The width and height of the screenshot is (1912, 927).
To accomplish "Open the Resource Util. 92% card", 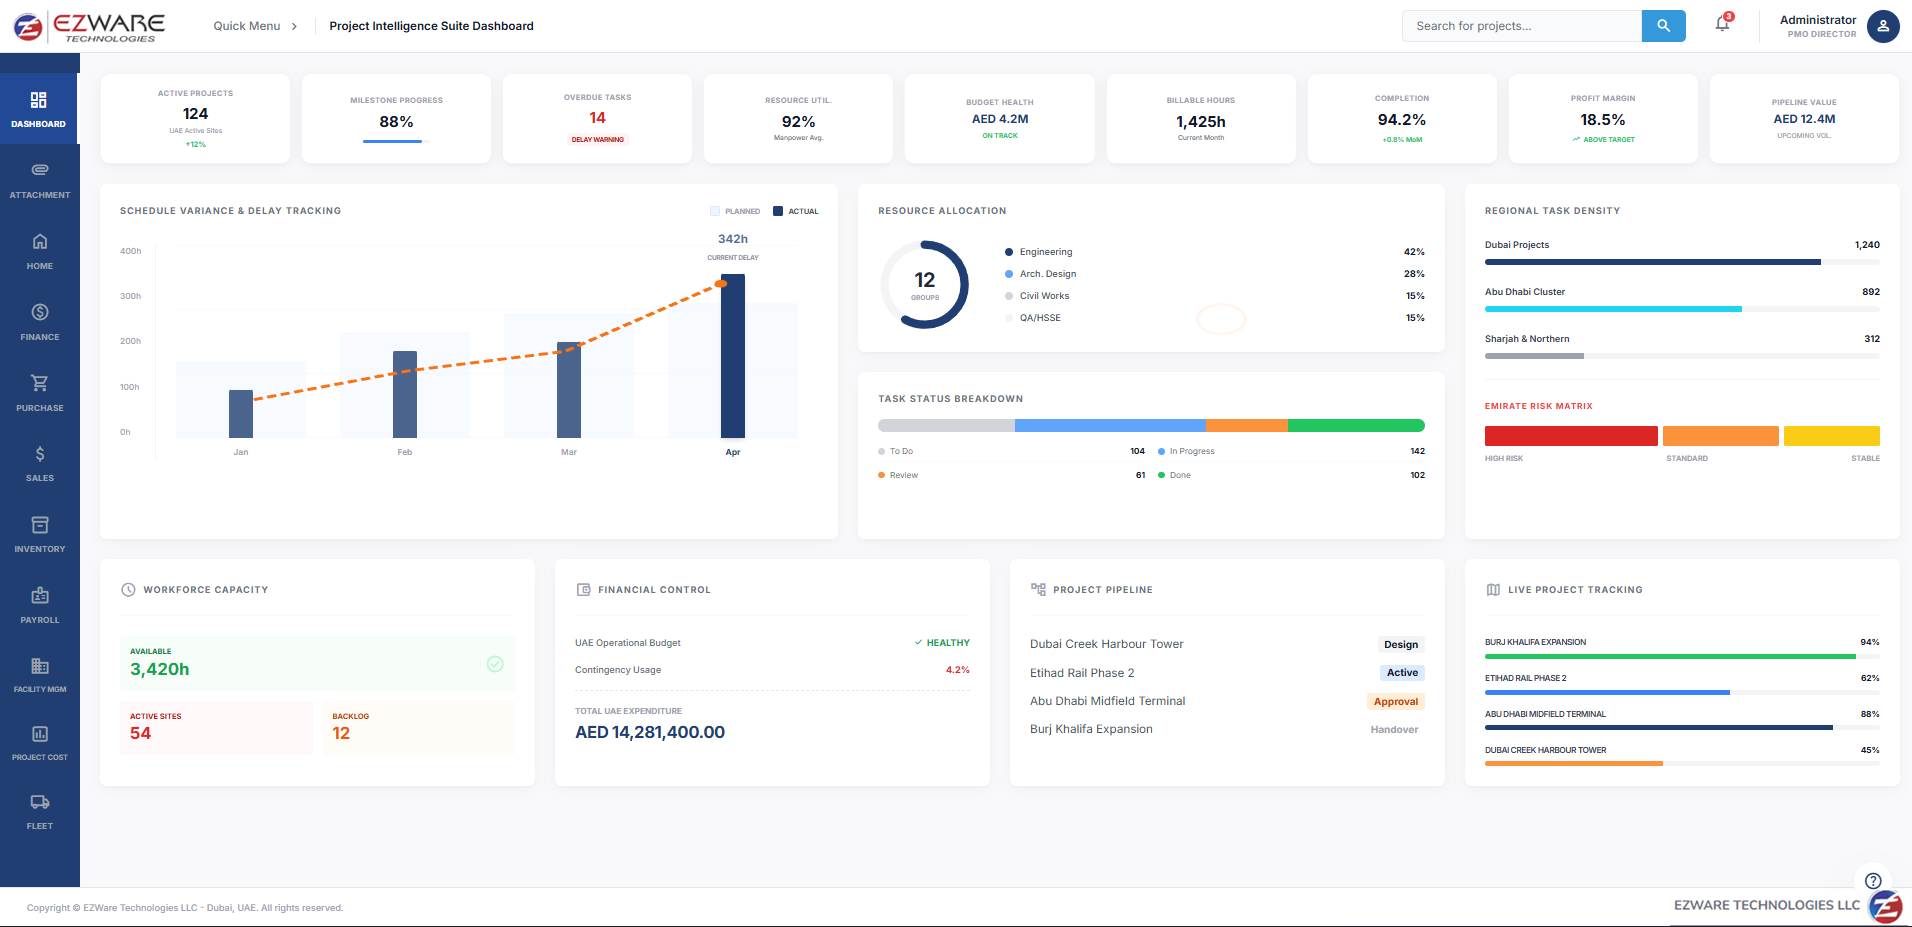I will tap(799, 118).
